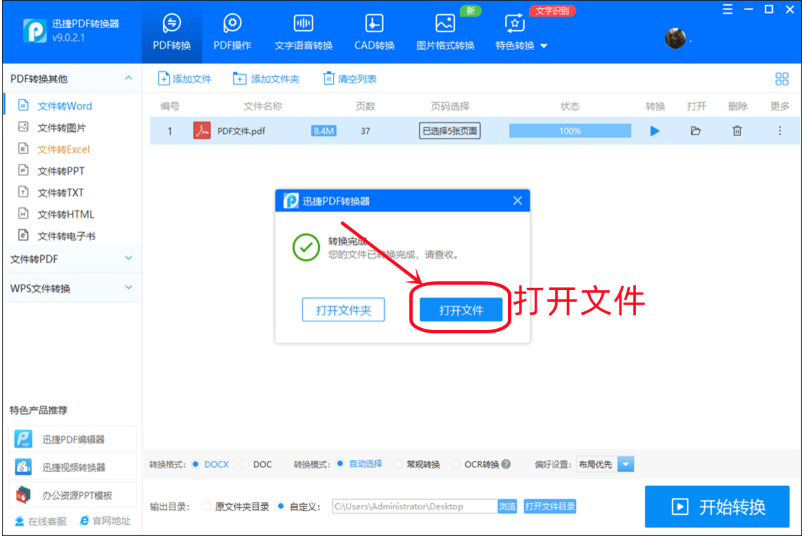This screenshot has height=539, width=805.
Task: Click the folder icon in the 打开 column
Action: [696, 131]
